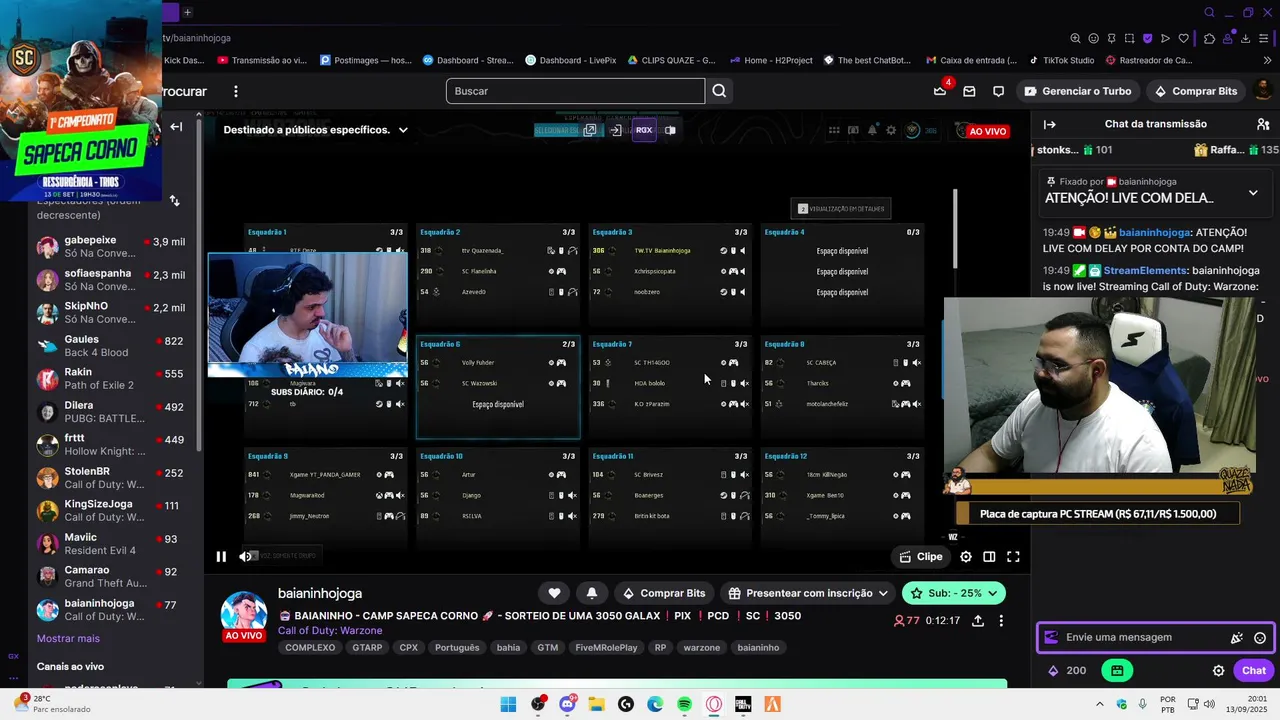
Task: Open Home - H2Project bookmark
Action: [x=770, y=60]
